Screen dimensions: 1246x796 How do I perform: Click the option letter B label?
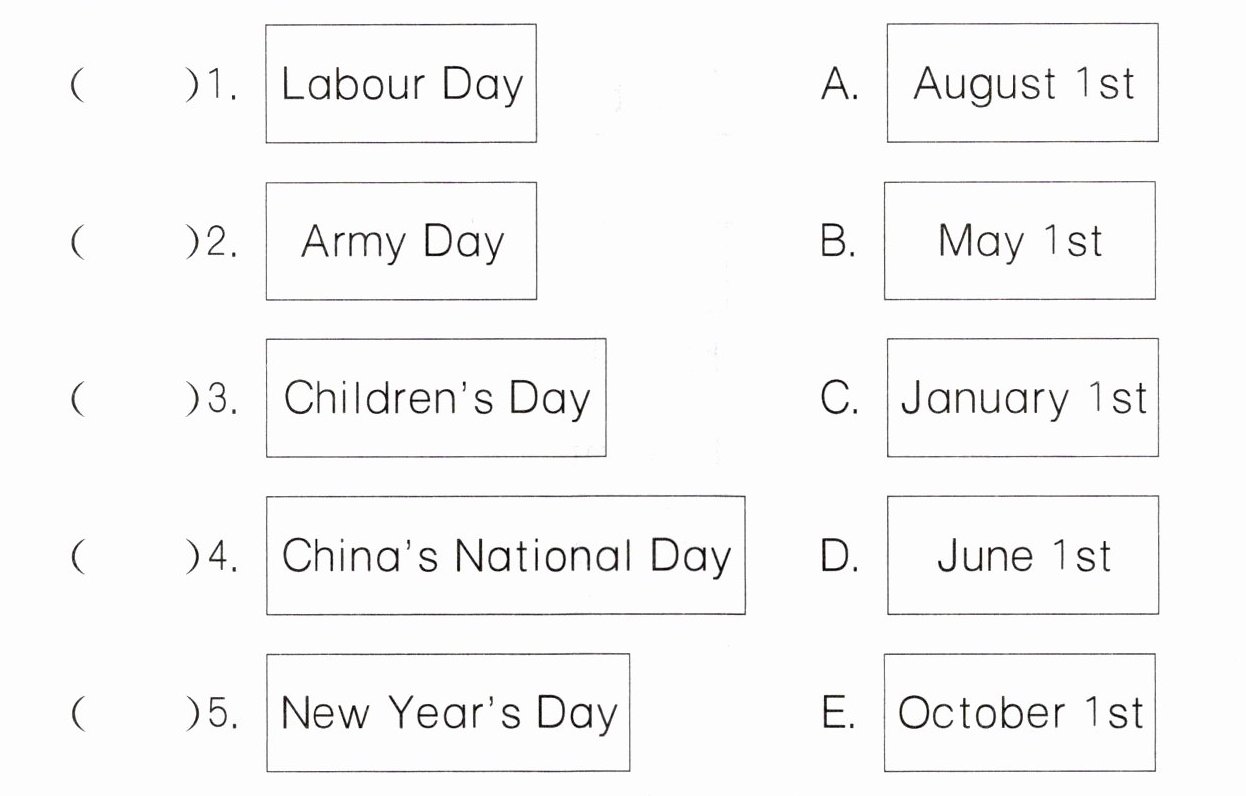(x=837, y=243)
